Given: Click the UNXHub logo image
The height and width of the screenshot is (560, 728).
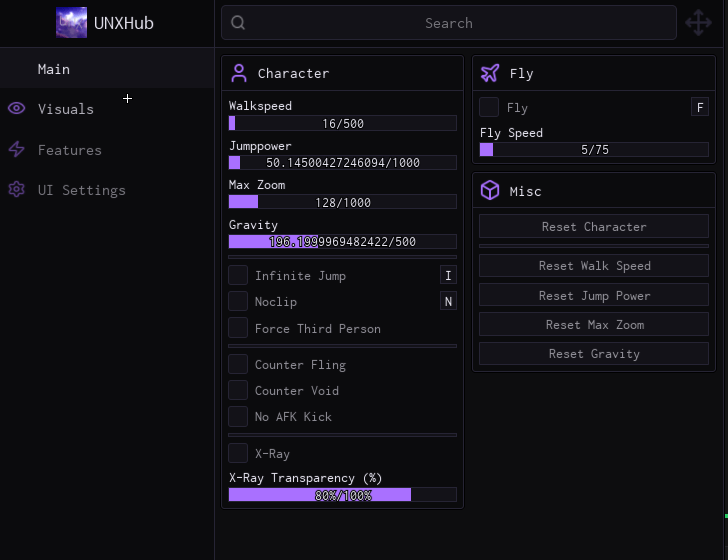Looking at the screenshot, I should click(x=71, y=22).
